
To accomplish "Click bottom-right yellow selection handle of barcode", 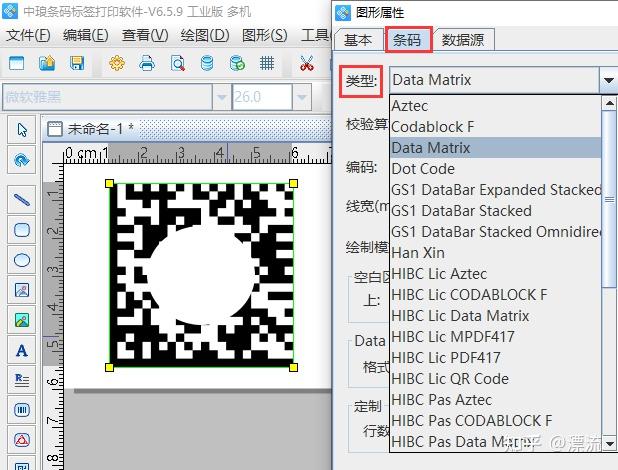I will [293, 367].
